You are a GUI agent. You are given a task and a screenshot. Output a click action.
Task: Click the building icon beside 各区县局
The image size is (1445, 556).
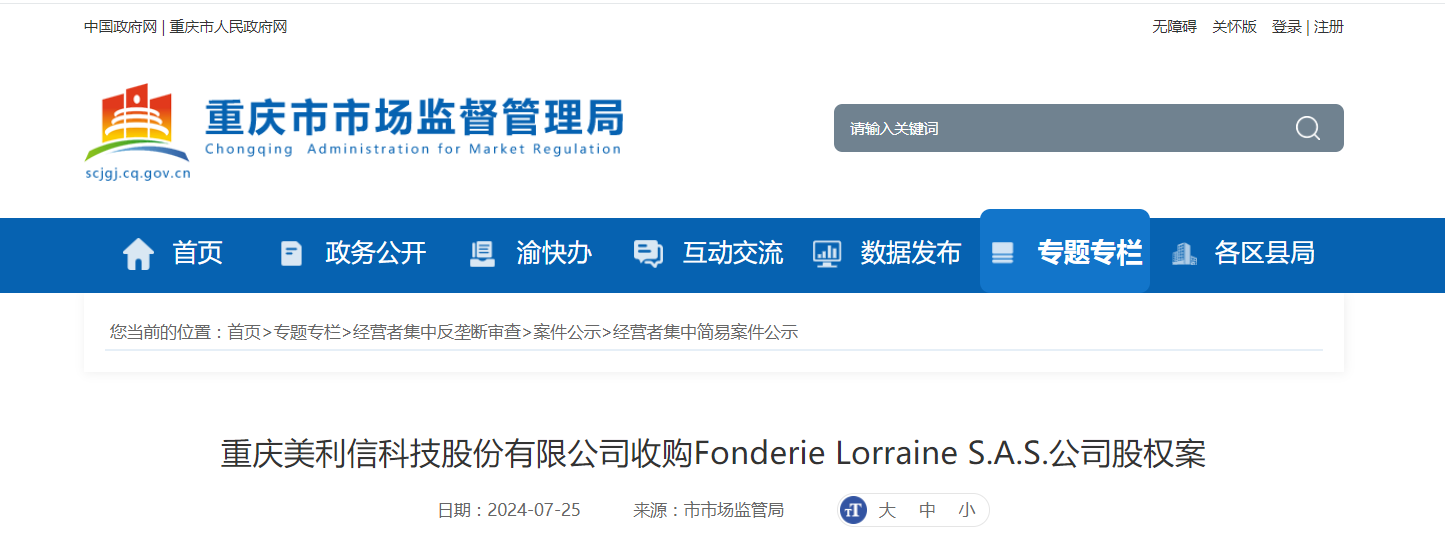click(1184, 254)
